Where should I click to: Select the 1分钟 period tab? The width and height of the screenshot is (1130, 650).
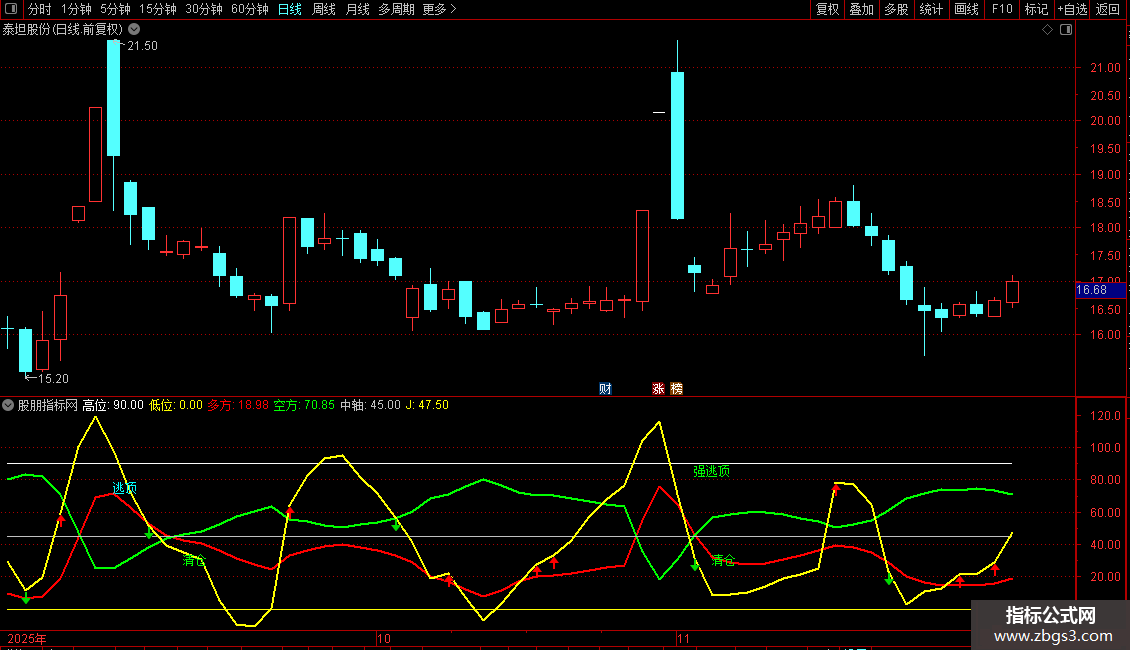click(x=76, y=9)
